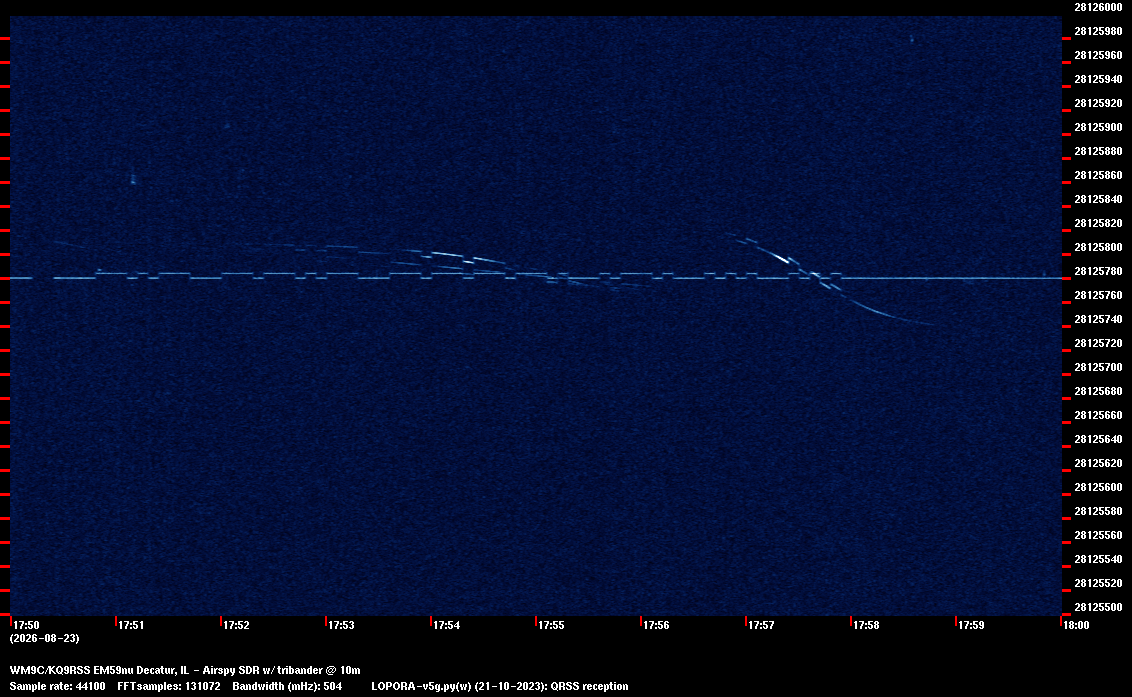Click the 28125720 frequency label
Image resolution: width=1132 pixels, height=697 pixels.
[x=1098, y=343]
